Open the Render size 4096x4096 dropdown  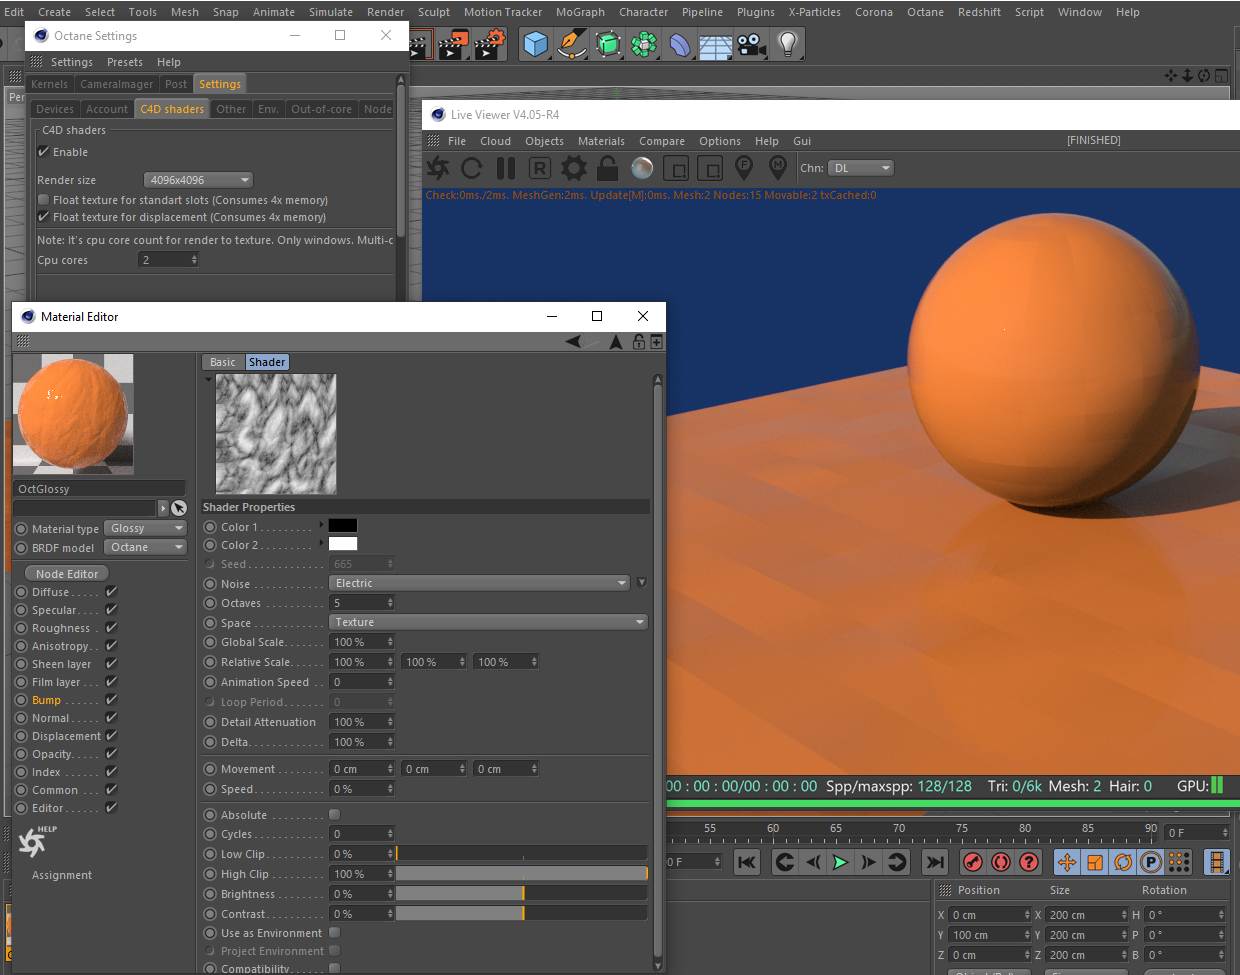click(x=198, y=180)
